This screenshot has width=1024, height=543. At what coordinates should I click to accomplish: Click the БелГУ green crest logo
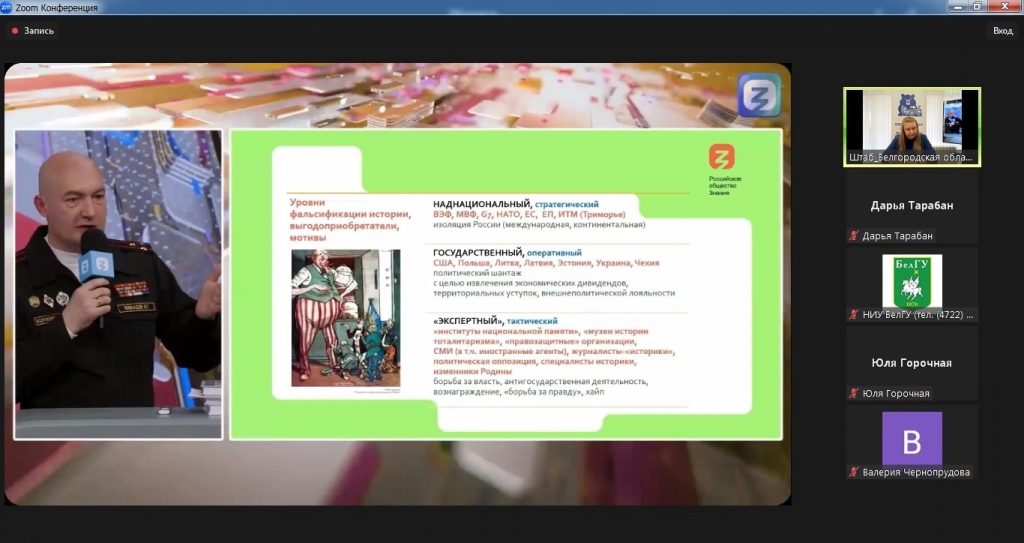(912, 281)
